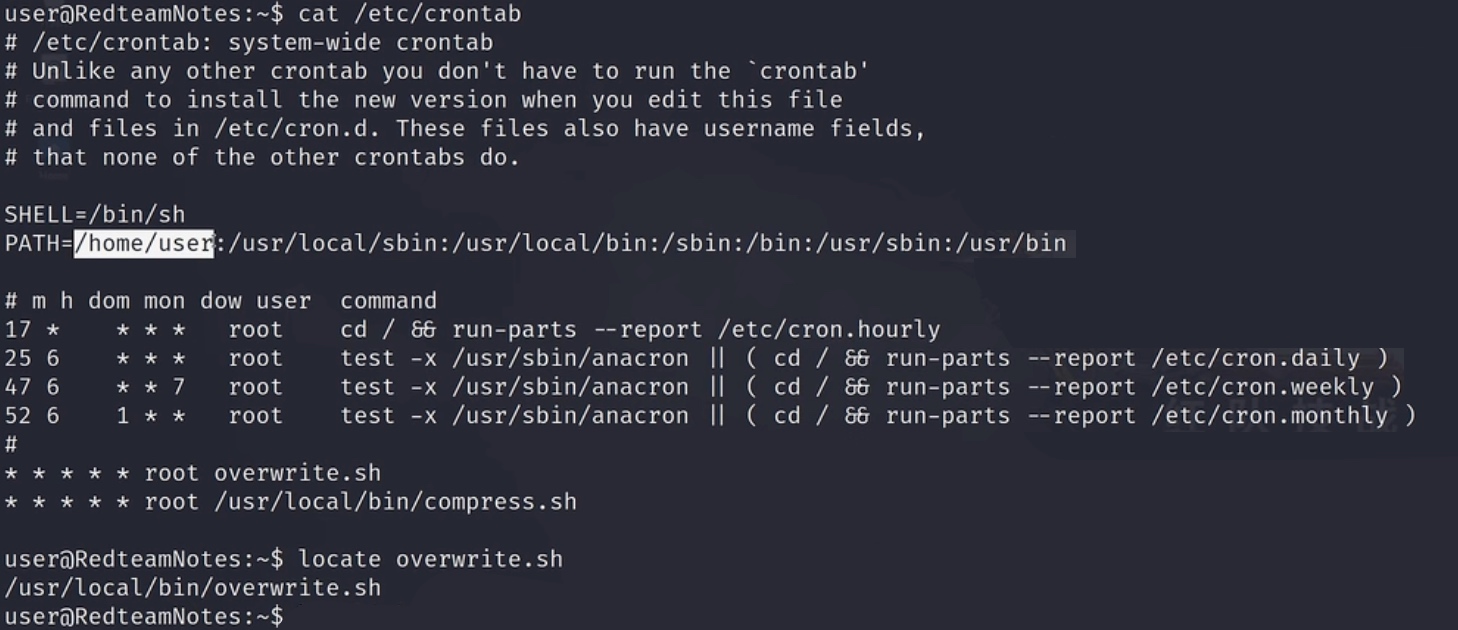
Task: Click the "locate overwrite.sh" command text
Action: click(x=430, y=559)
